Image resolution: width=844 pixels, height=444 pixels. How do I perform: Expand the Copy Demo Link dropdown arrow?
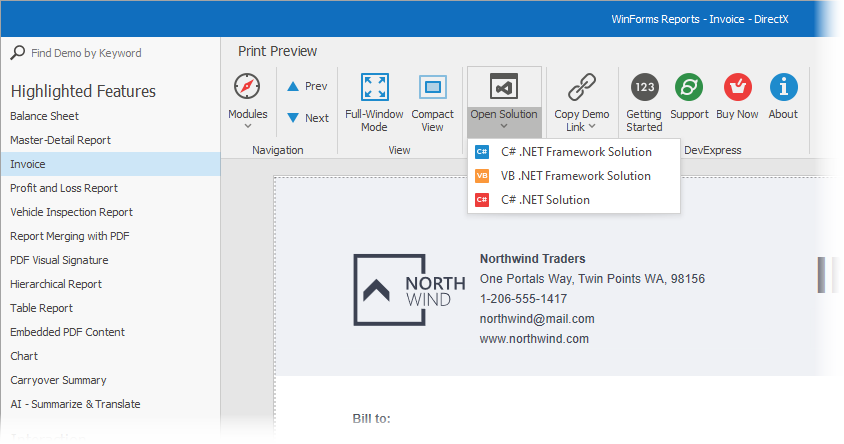592,126
